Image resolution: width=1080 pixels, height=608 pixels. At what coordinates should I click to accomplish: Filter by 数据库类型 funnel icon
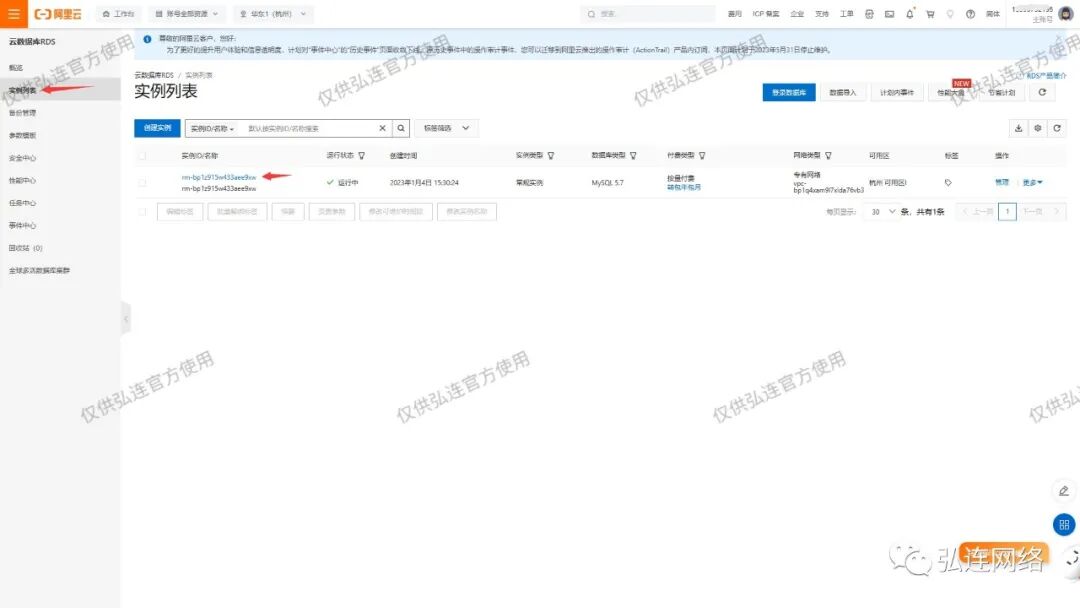click(x=633, y=156)
